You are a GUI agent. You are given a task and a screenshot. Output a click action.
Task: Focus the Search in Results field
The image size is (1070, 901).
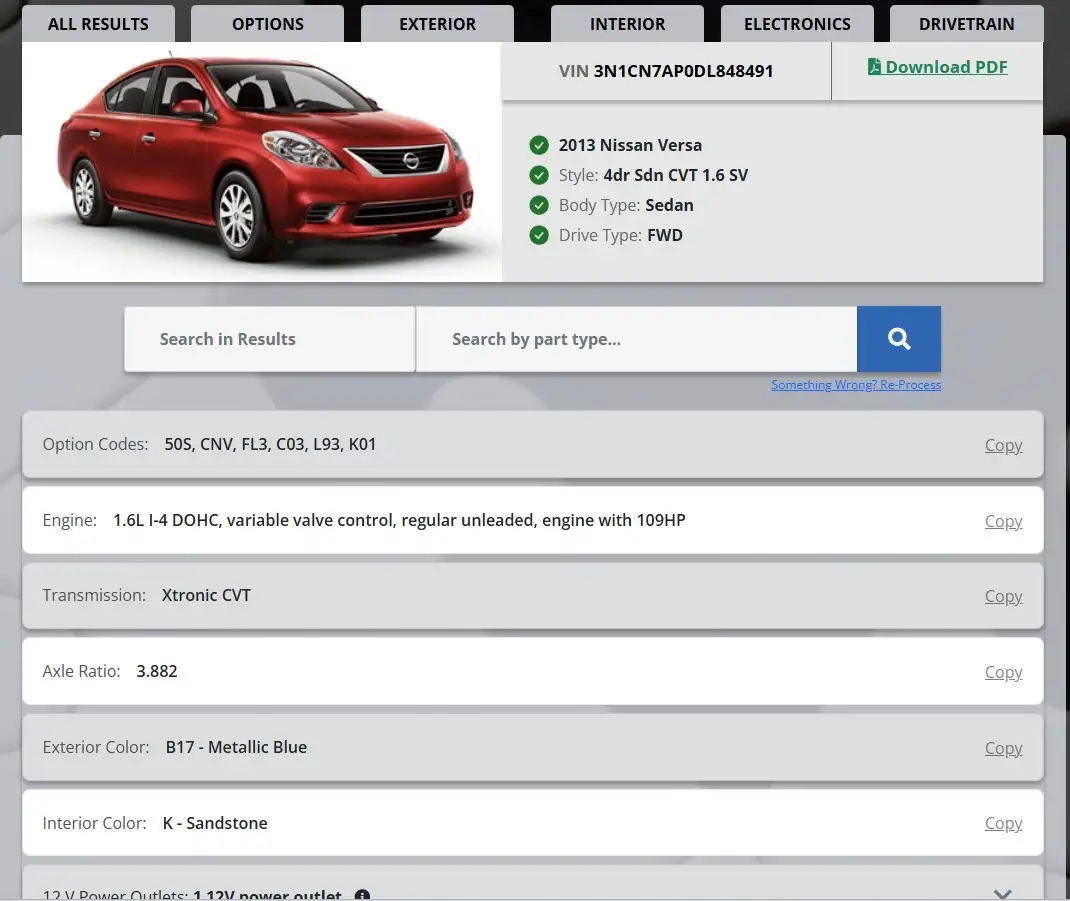point(270,339)
